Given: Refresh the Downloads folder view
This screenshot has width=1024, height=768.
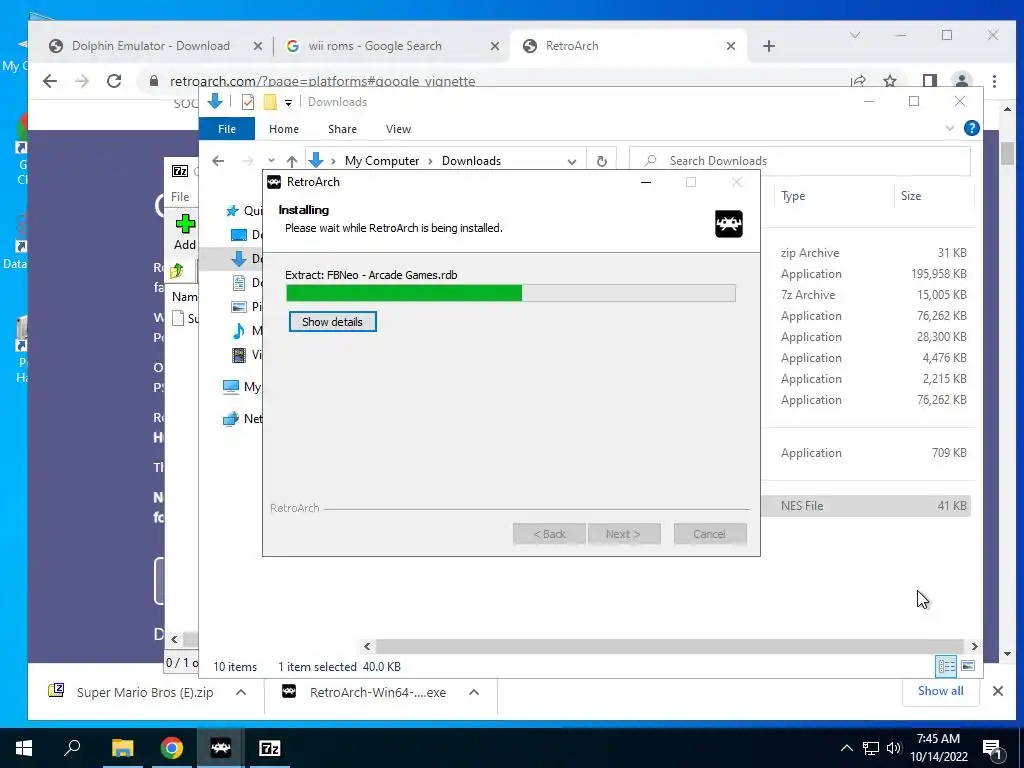Looking at the screenshot, I should pyautogui.click(x=601, y=161).
